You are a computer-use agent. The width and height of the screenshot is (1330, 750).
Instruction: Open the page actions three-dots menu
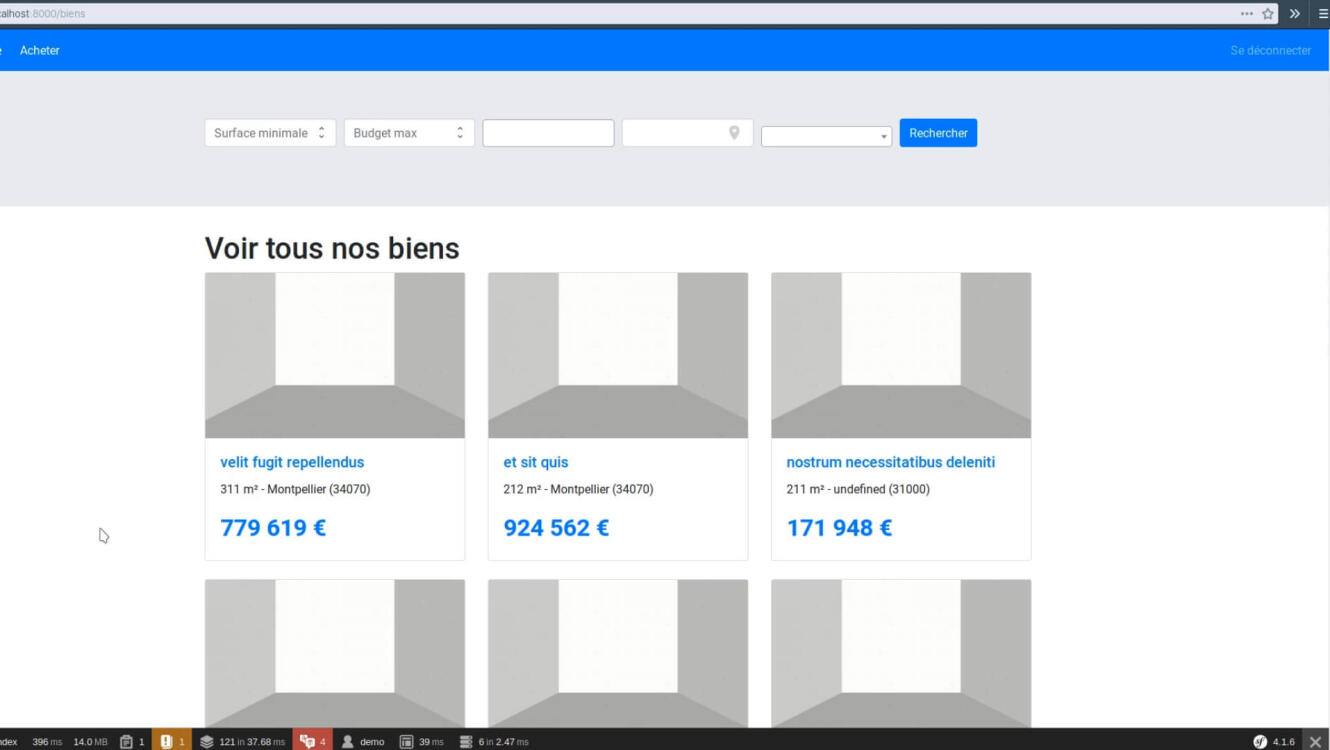tap(1246, 14)
